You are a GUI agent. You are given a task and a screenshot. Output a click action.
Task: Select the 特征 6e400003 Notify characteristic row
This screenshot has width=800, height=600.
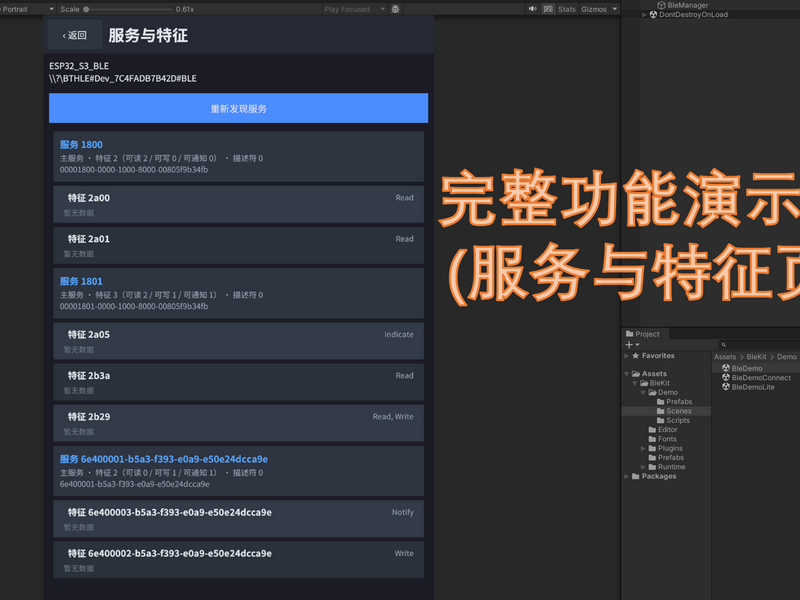click(238, 518)
